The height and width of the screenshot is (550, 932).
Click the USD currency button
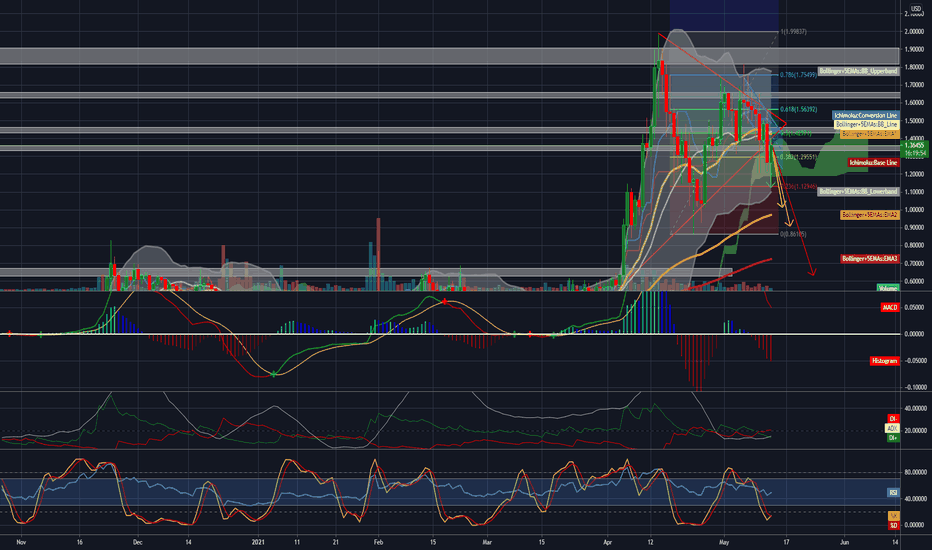(x=915, y=8)
